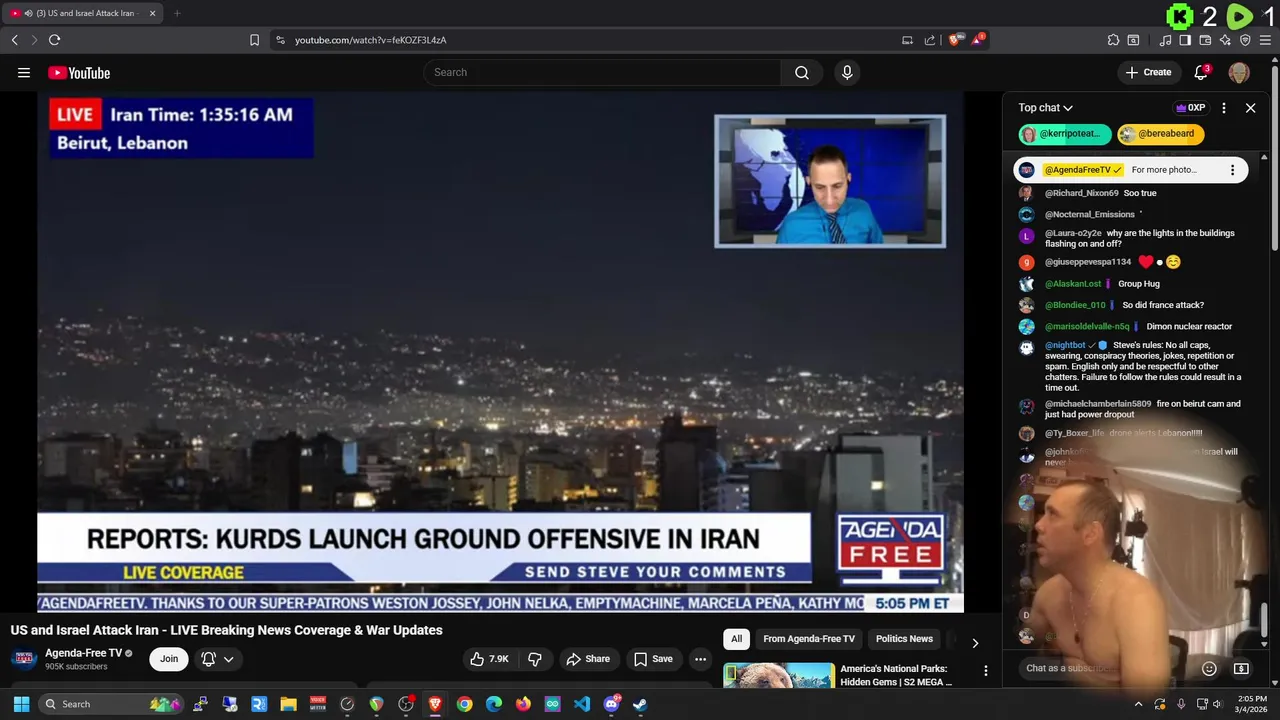This screenshot has width=1280, height=720.
Task: Open media control music note icon
Action: [x=1165, y=40]
